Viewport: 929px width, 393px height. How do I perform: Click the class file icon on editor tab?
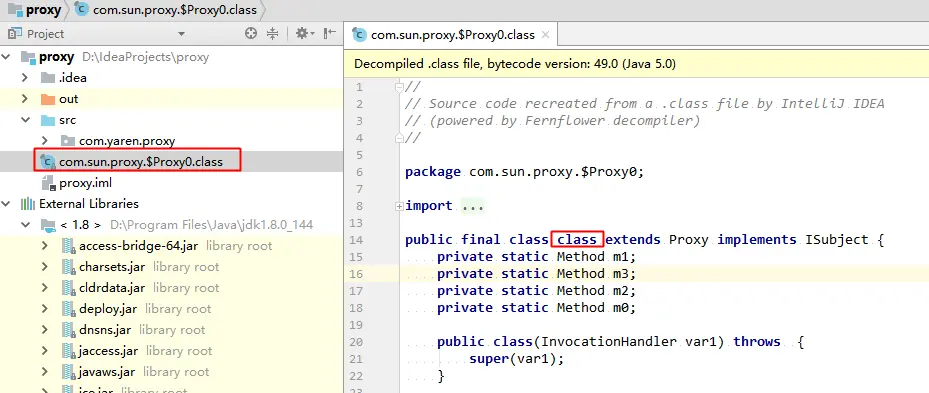pyautogui.click(x=359, y=35)
